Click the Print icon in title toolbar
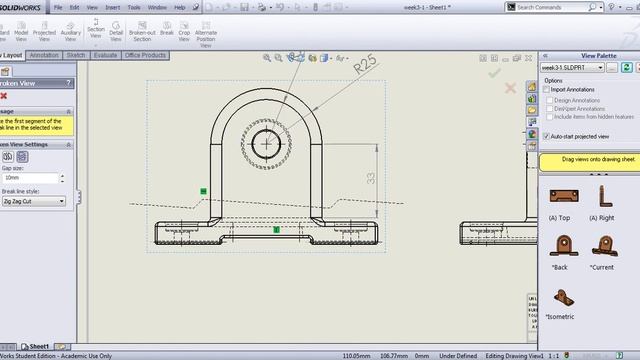The height and width of the screenshot is (360, 640). (262, 7)
